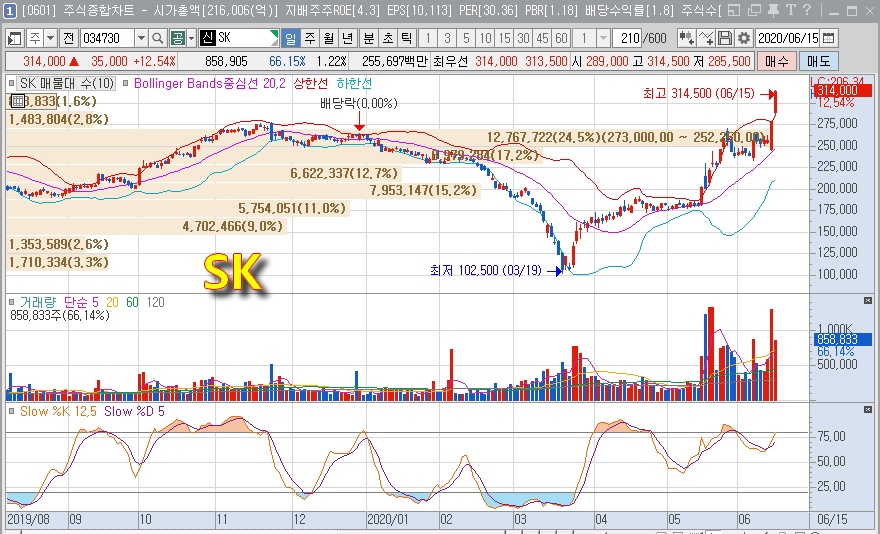
Task: Click the title bar duplicate window icon
Action: (755, 10)
